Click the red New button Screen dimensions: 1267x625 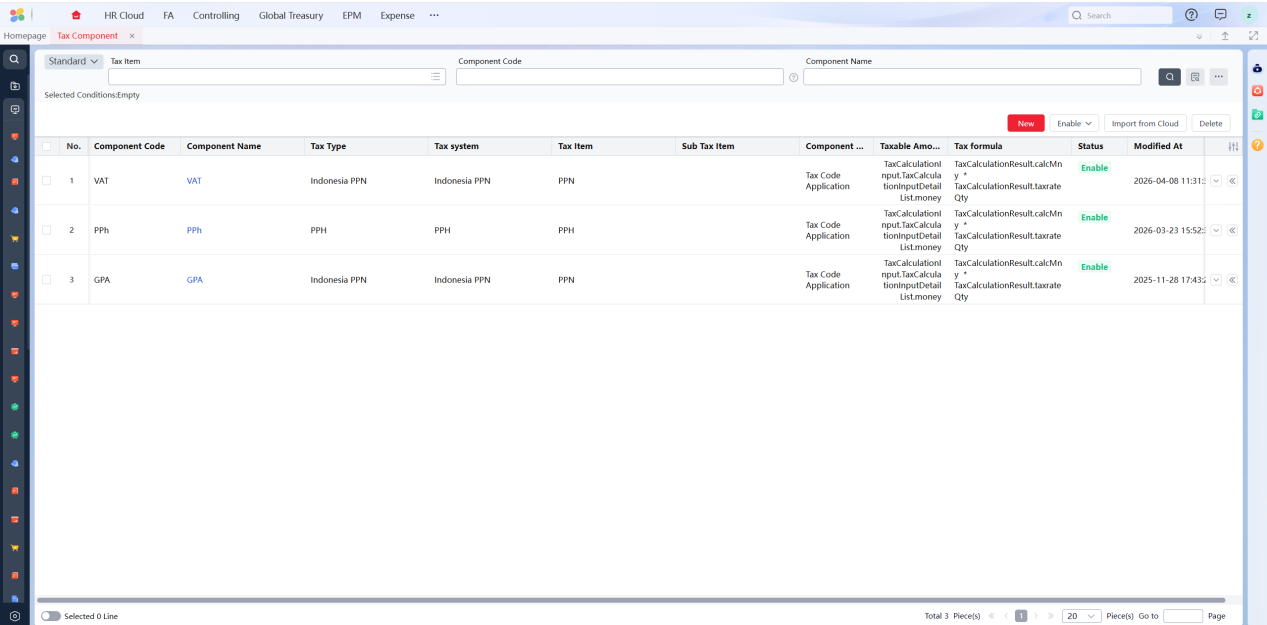pos(1025,123)
